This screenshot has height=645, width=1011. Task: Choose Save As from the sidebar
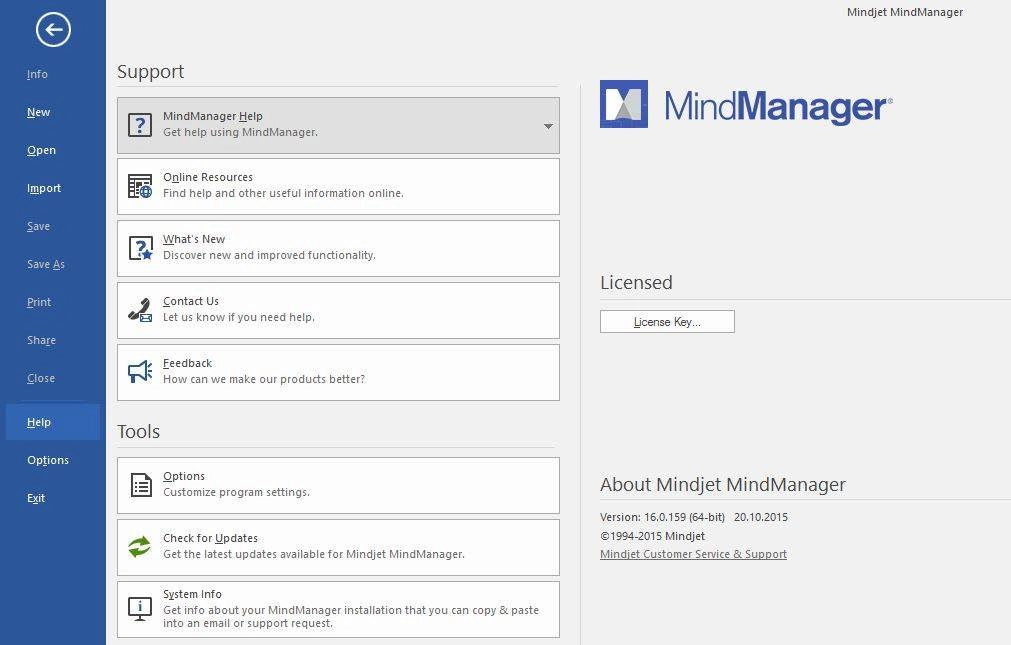(46, 264)
